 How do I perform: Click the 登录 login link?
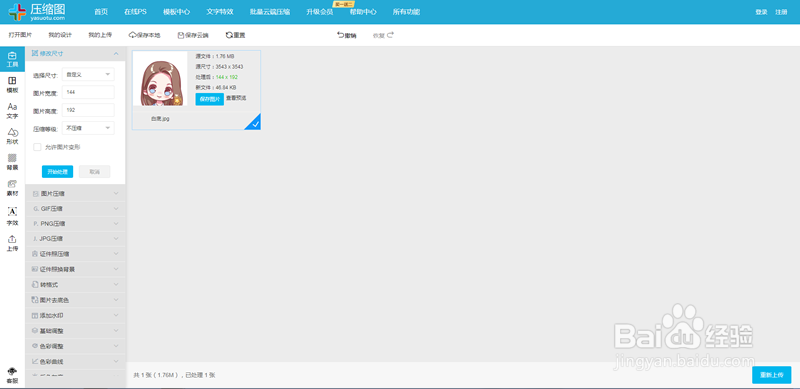pyautogui.click(x=761, y=12)
